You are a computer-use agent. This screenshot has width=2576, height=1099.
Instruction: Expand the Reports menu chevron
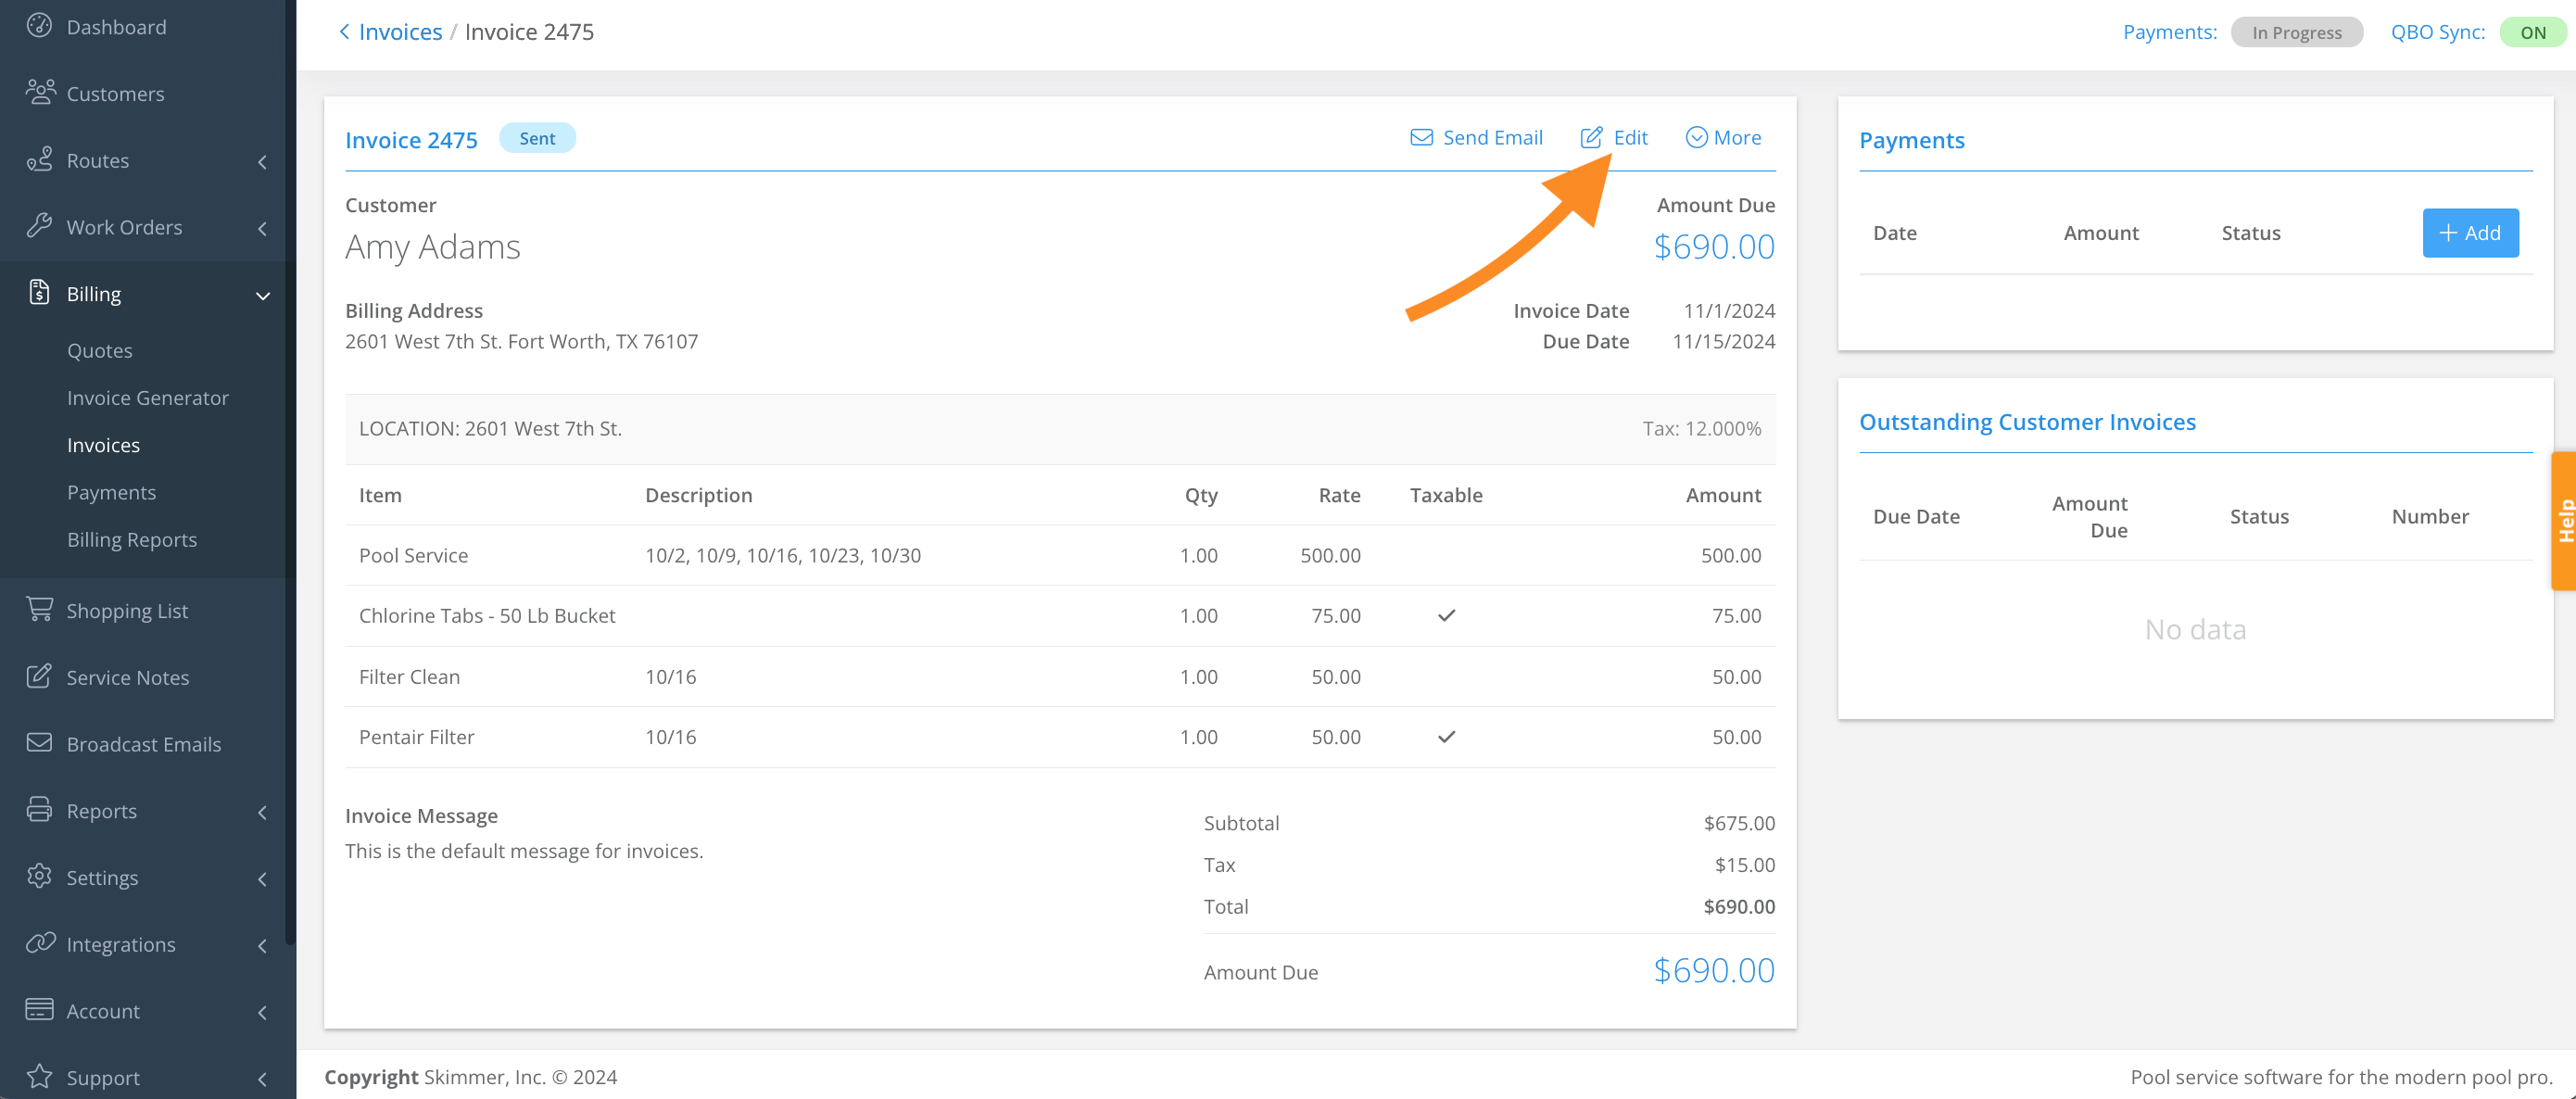point(263,812)
